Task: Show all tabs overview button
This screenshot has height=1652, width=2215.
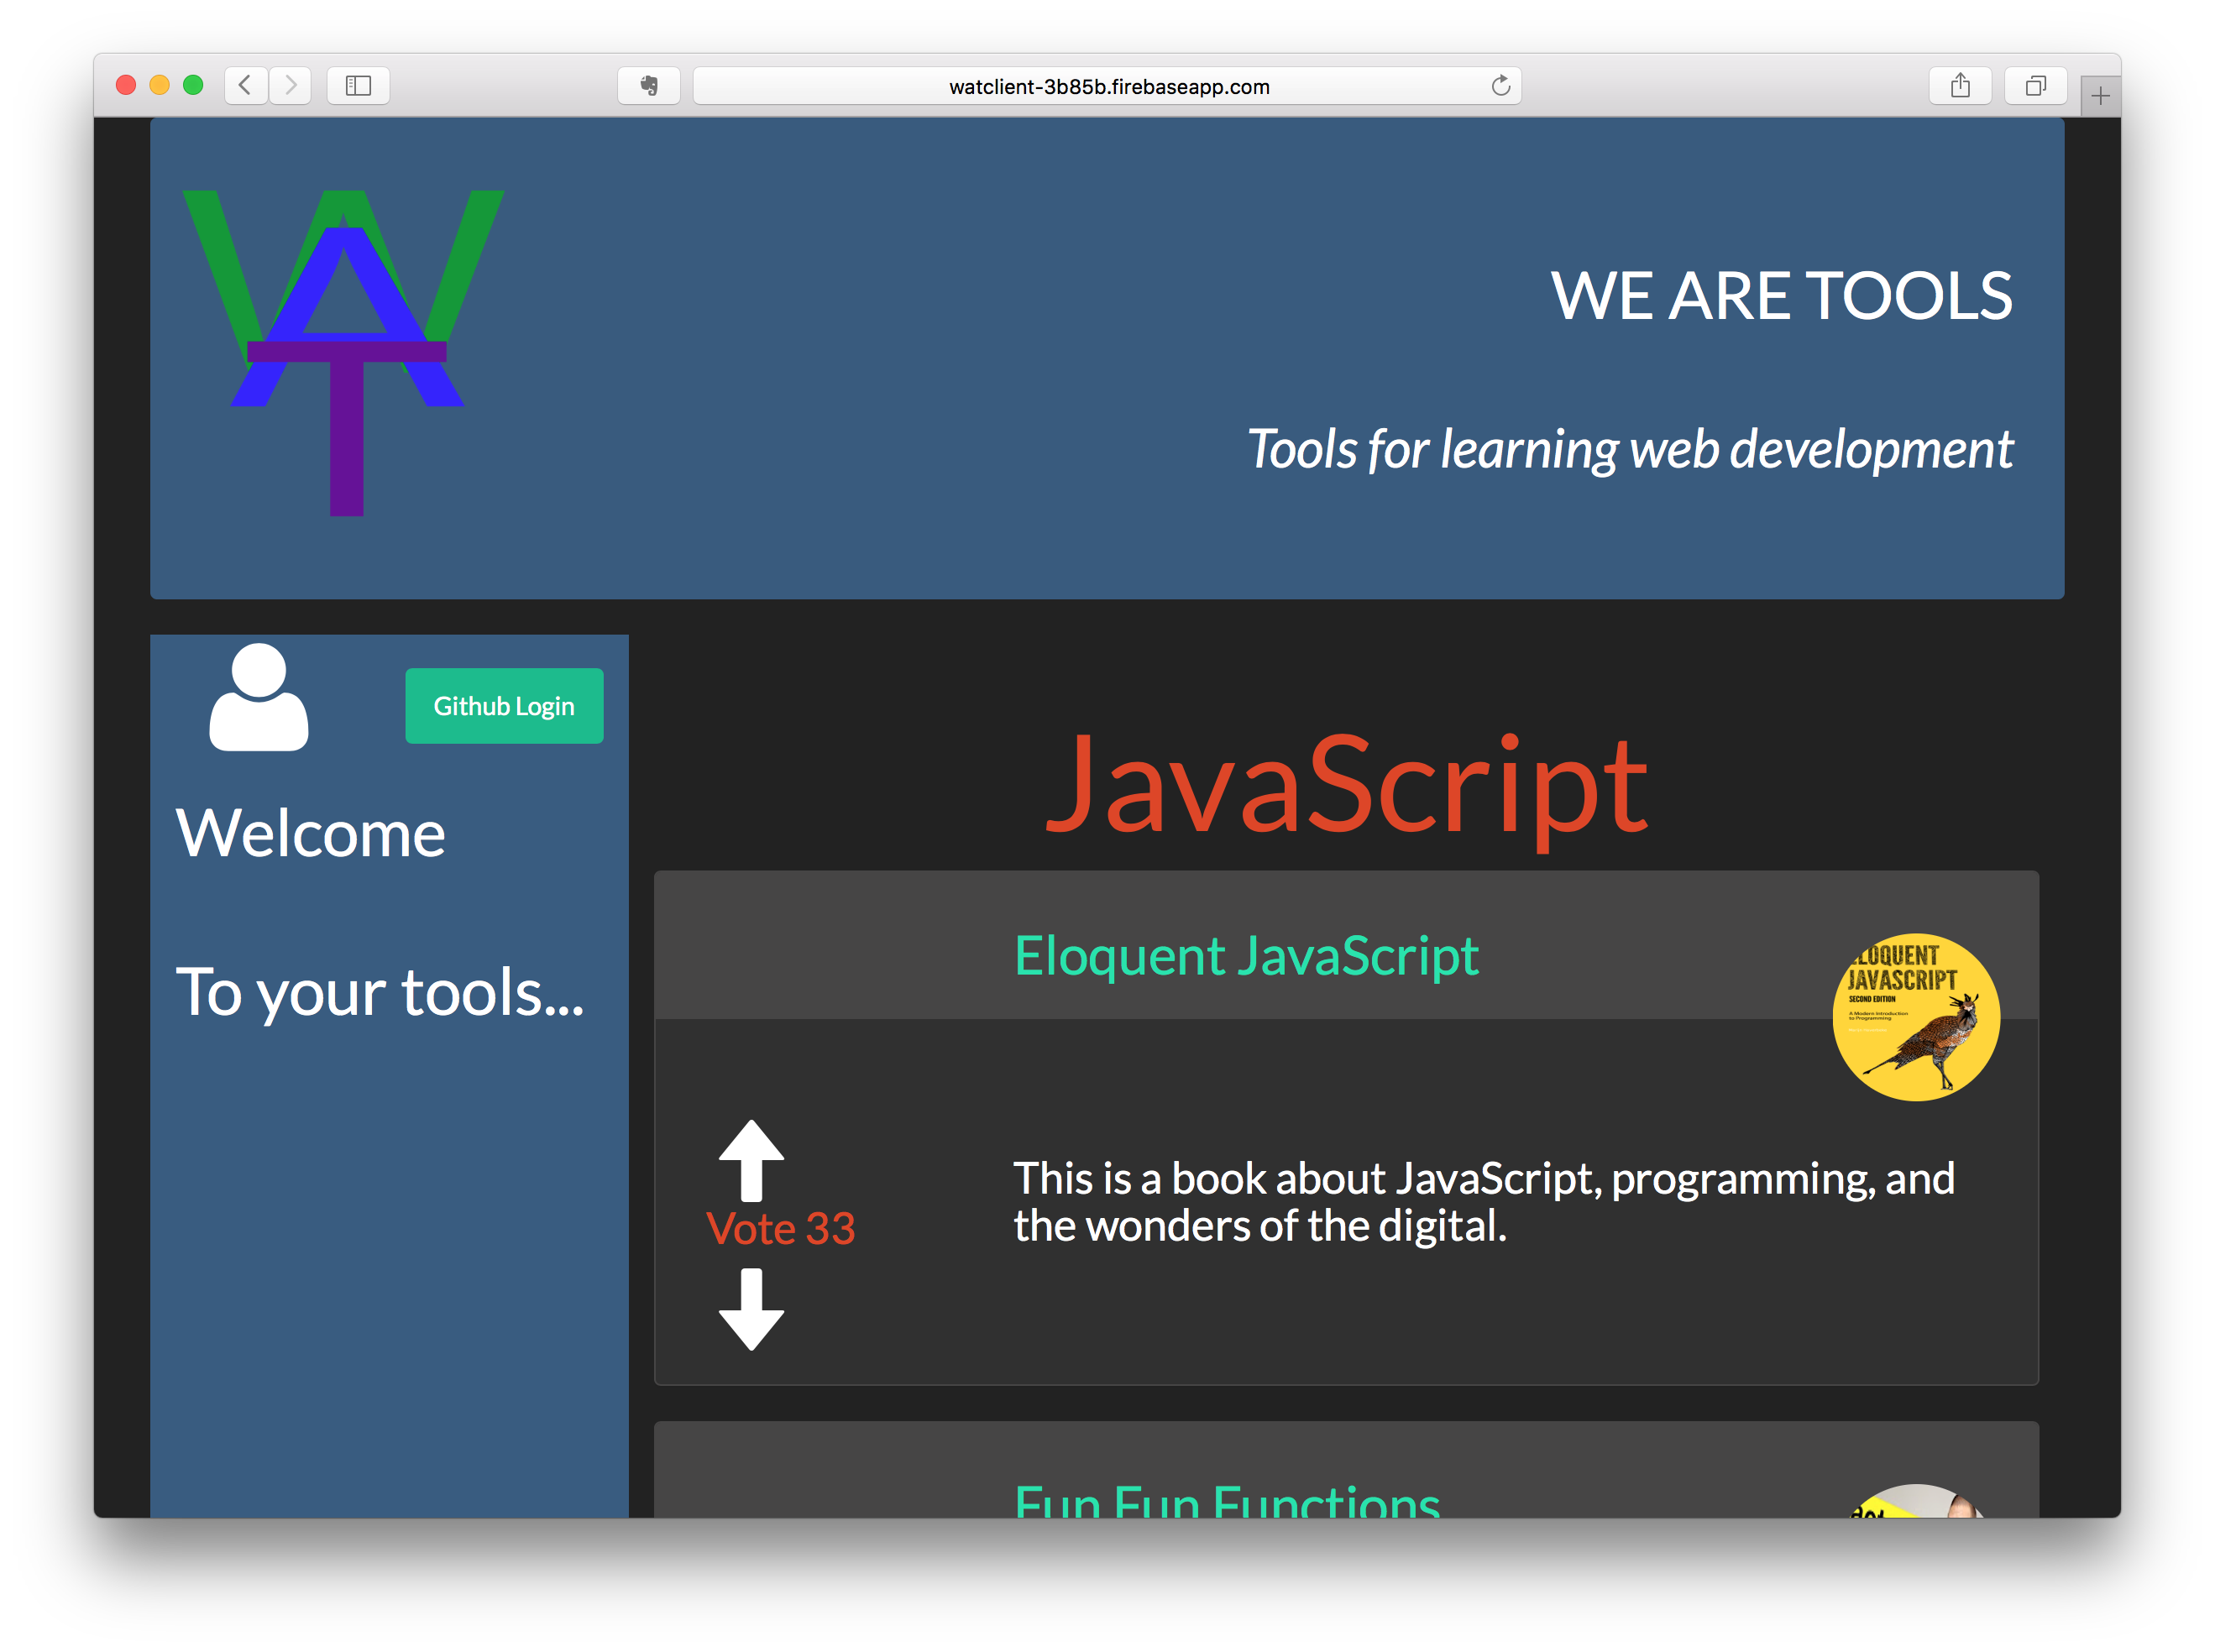Action: (x=2035, y=86)
